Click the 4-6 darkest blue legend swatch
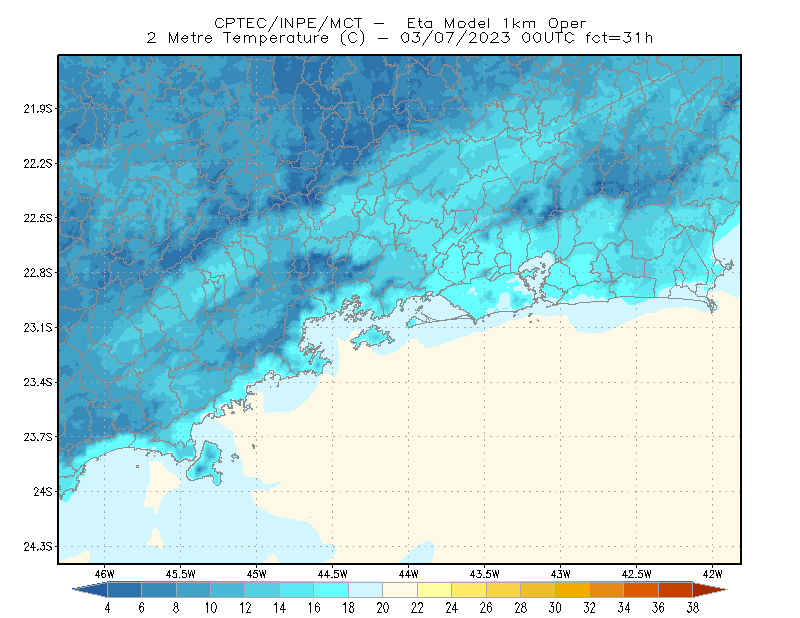Viewport: 800px width, 618px height. (124, 590)
